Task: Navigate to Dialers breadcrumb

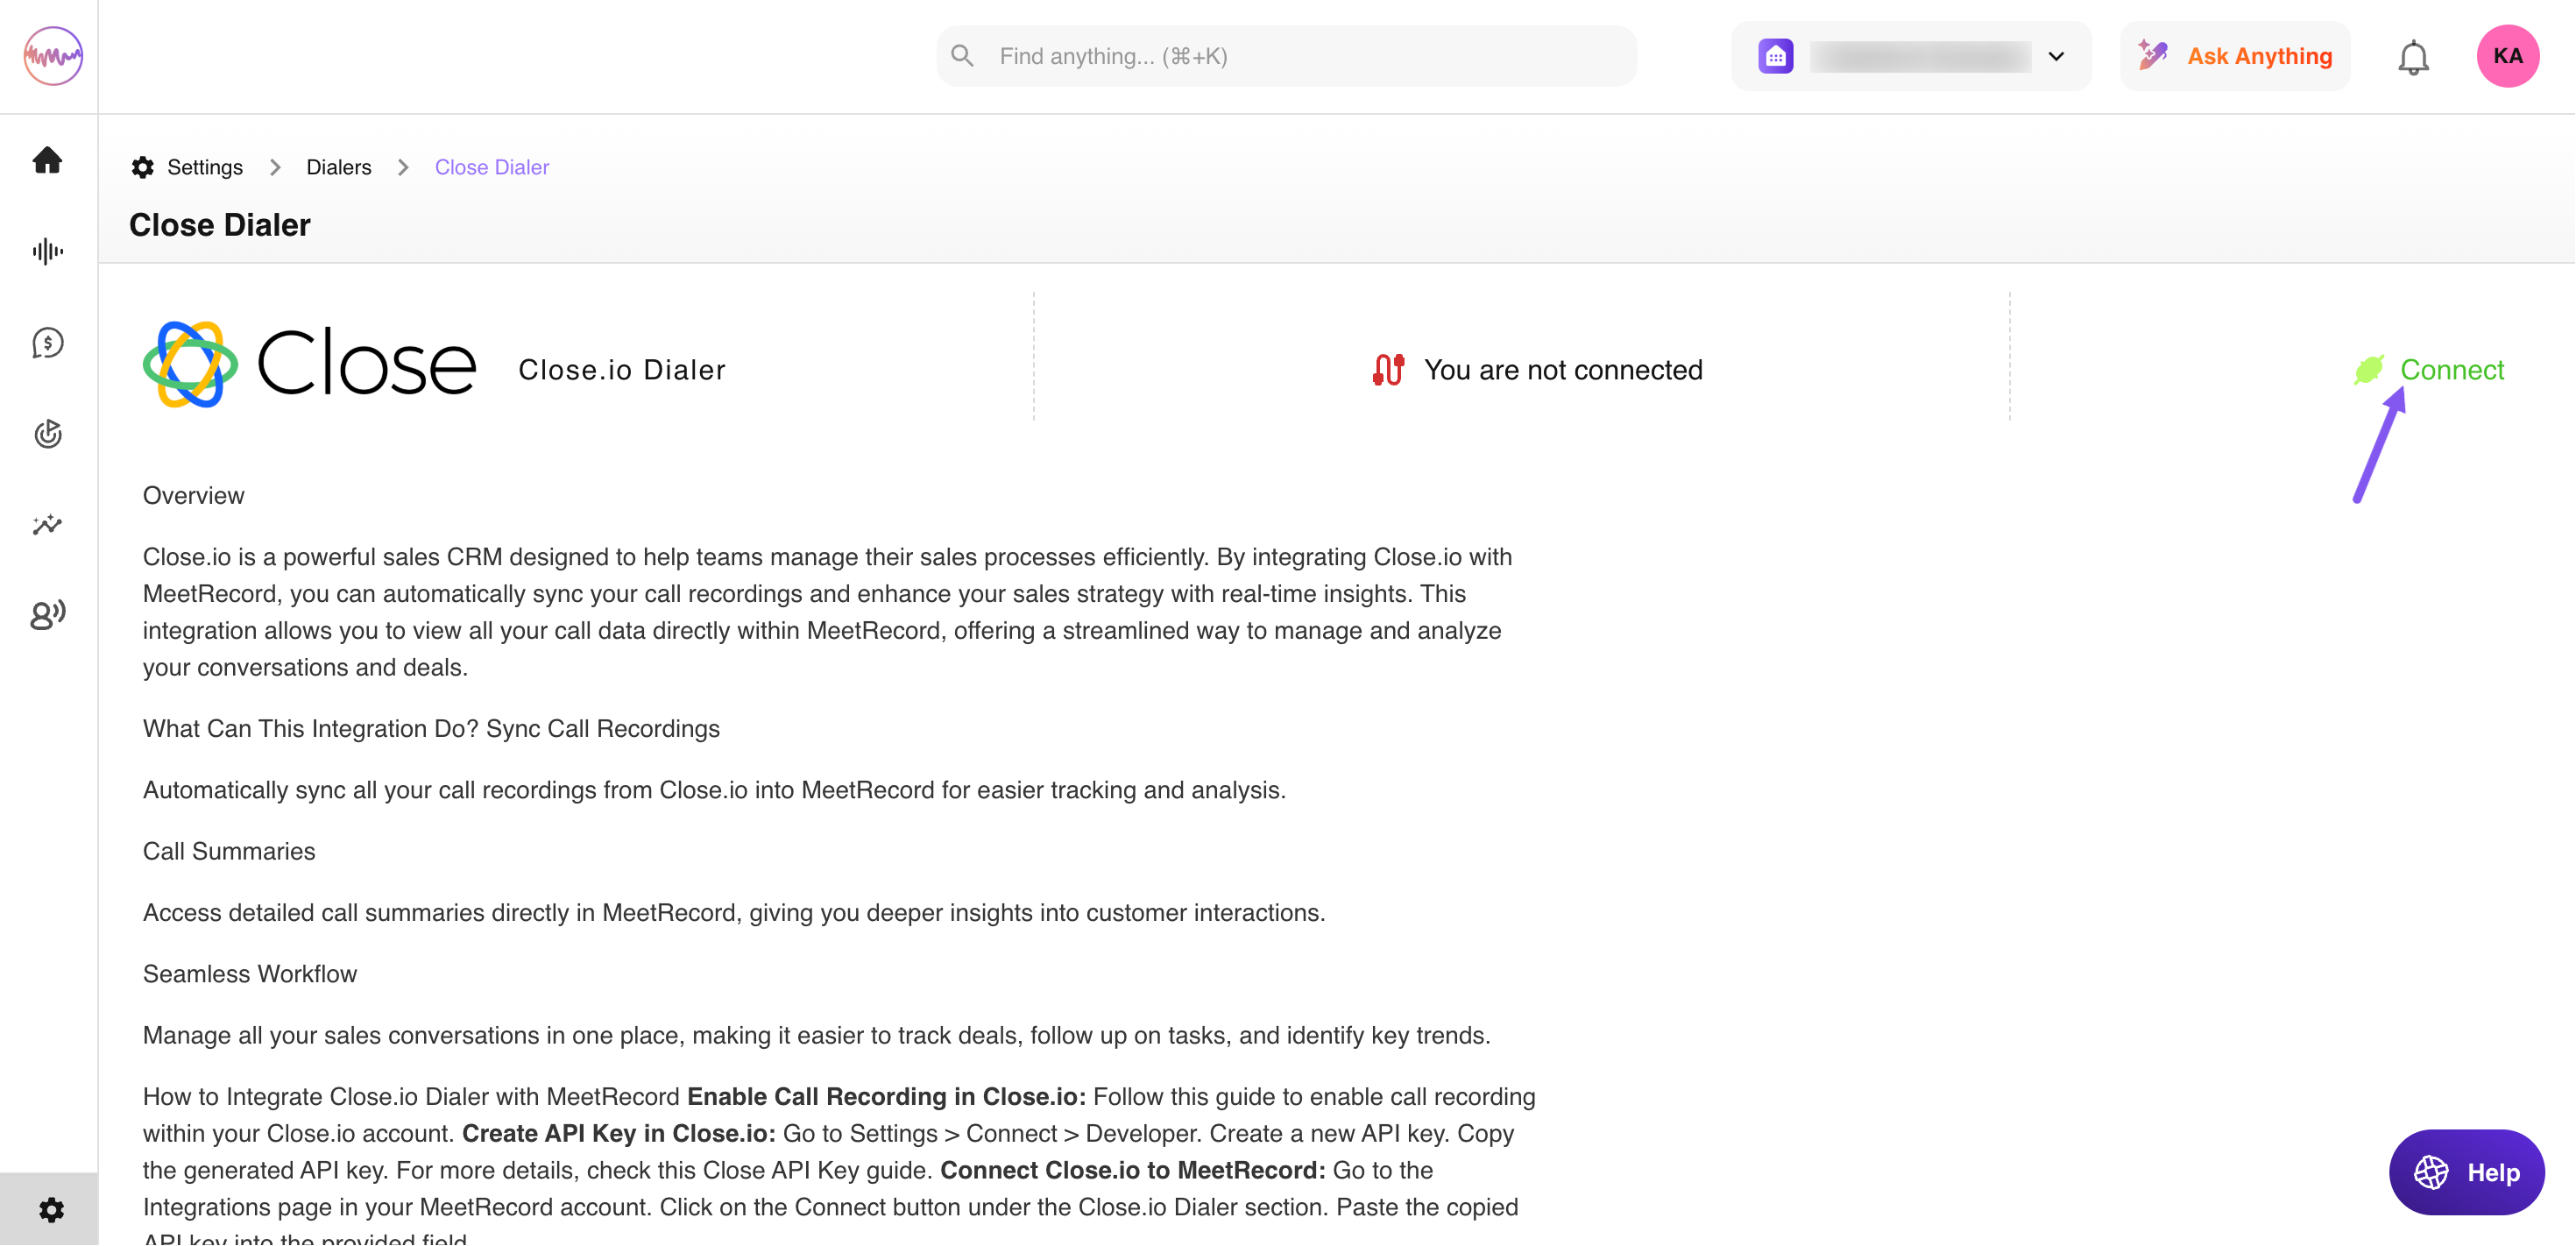Action: [x=338, y=167]
